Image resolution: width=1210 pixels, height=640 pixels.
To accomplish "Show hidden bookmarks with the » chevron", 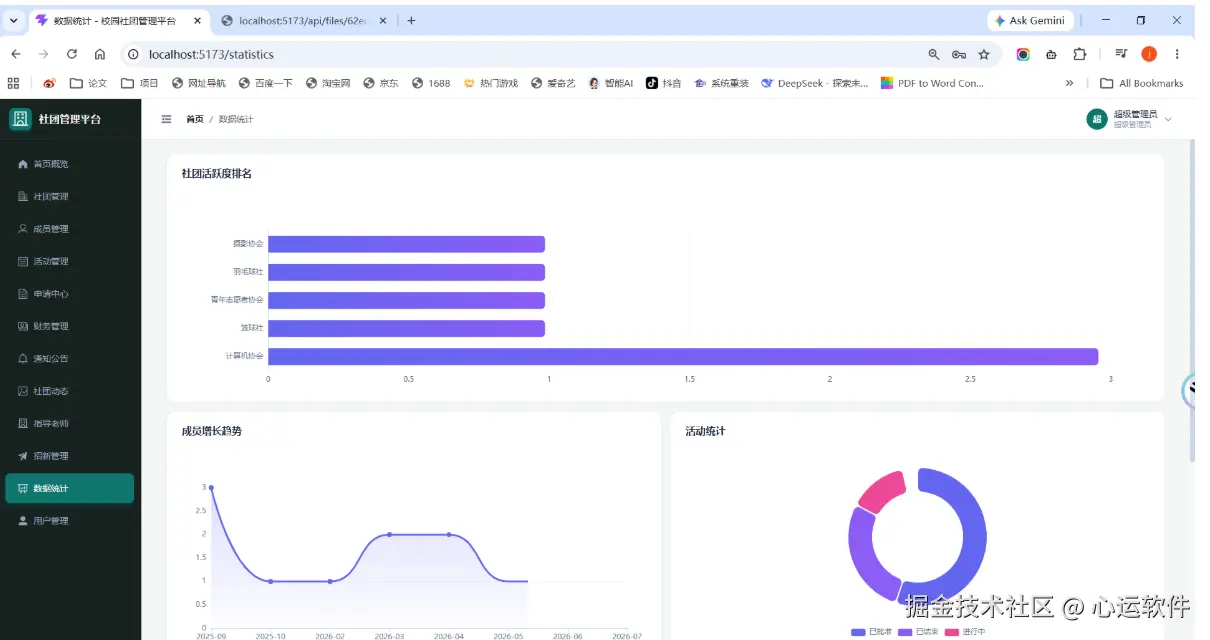I will pos(1070,83).
